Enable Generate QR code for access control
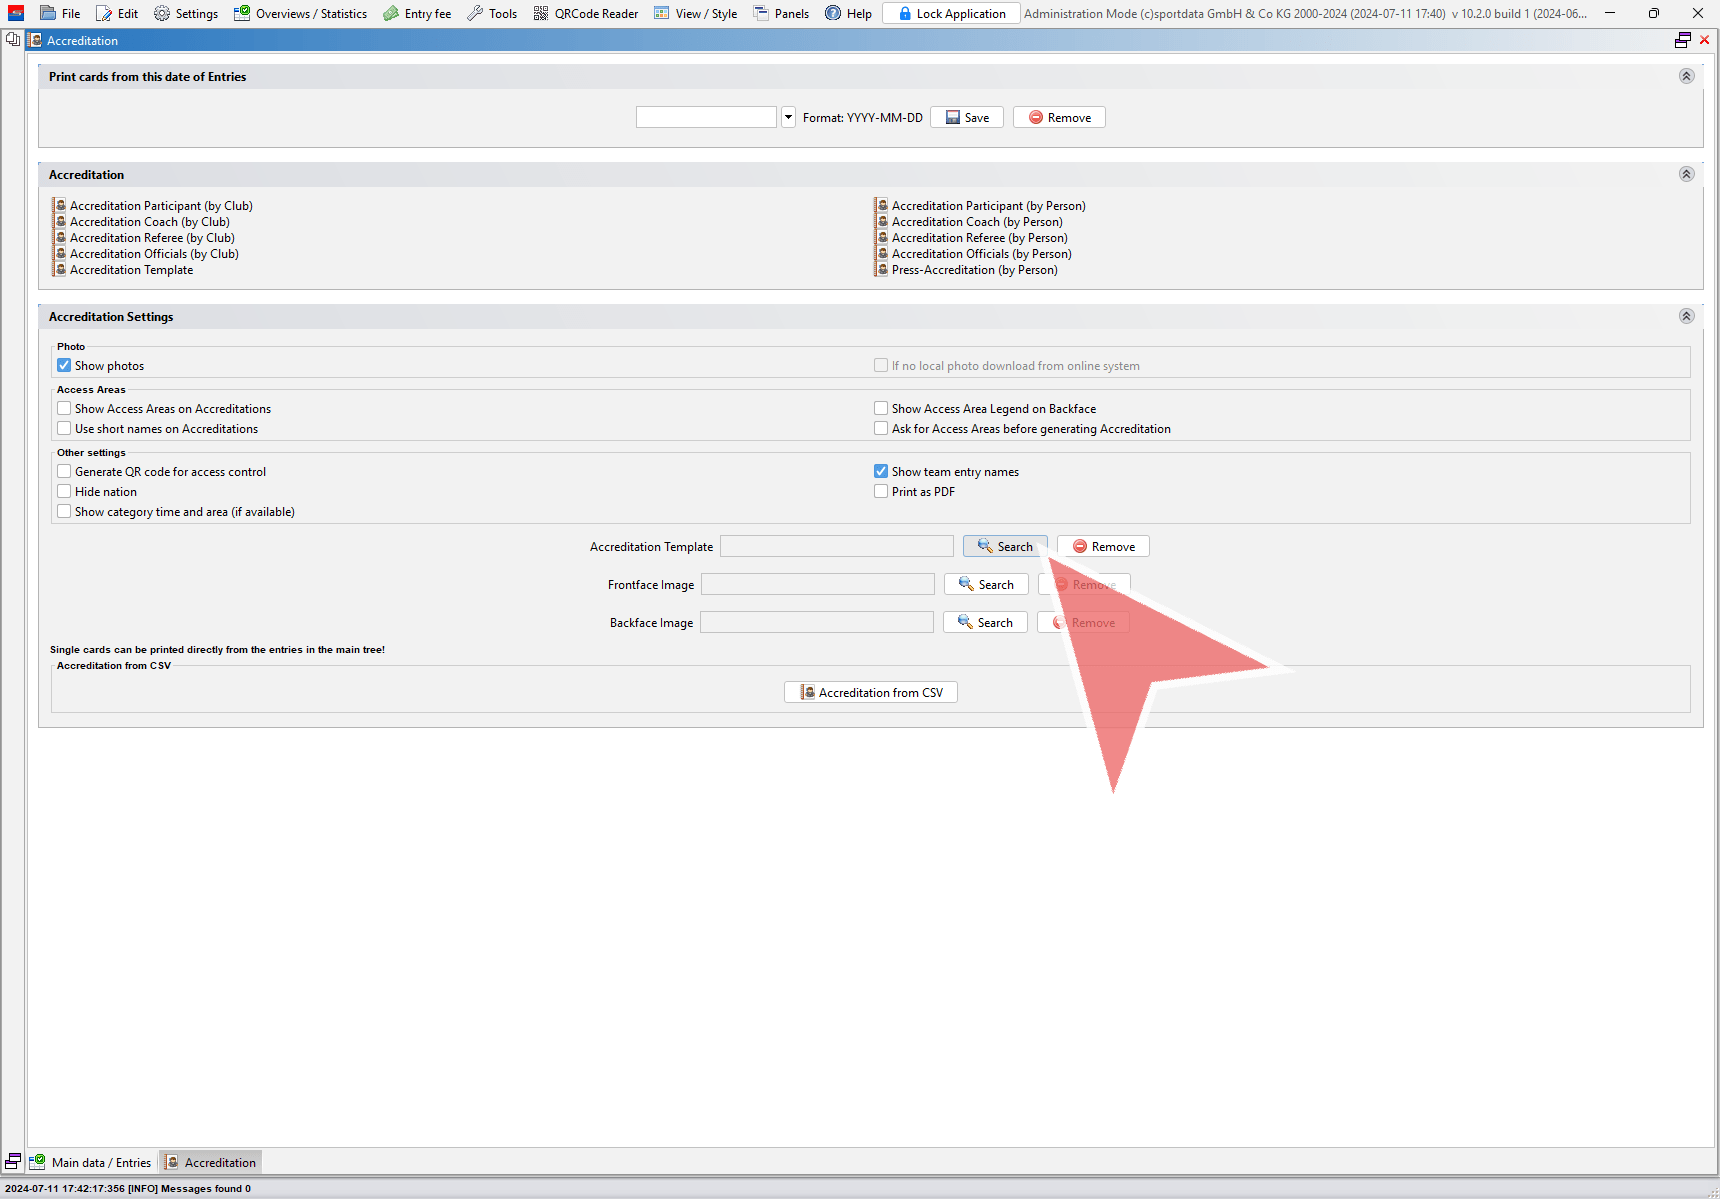Image resolution: width=1720 pixels, height=1200 pixels. click(65, 472)
